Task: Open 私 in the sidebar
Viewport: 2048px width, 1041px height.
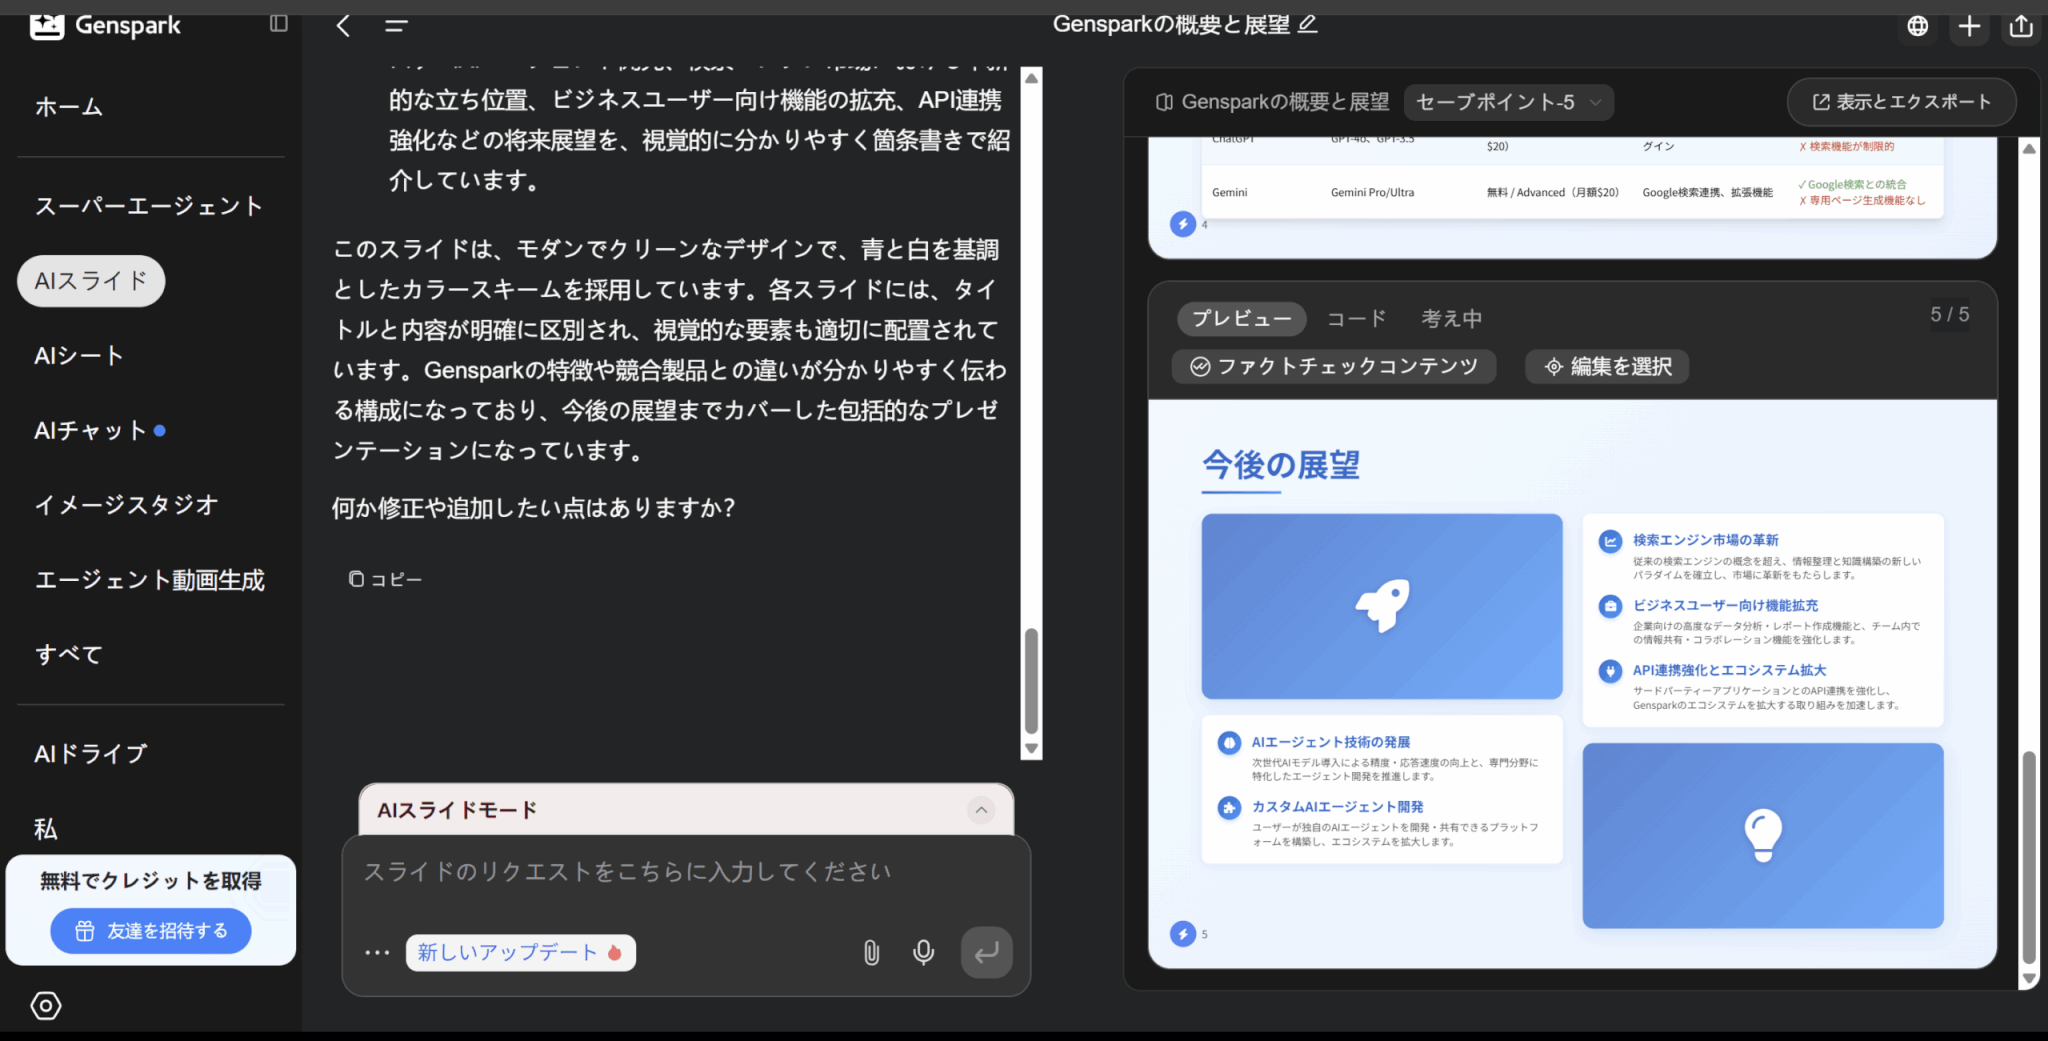Action: [46, 829]
